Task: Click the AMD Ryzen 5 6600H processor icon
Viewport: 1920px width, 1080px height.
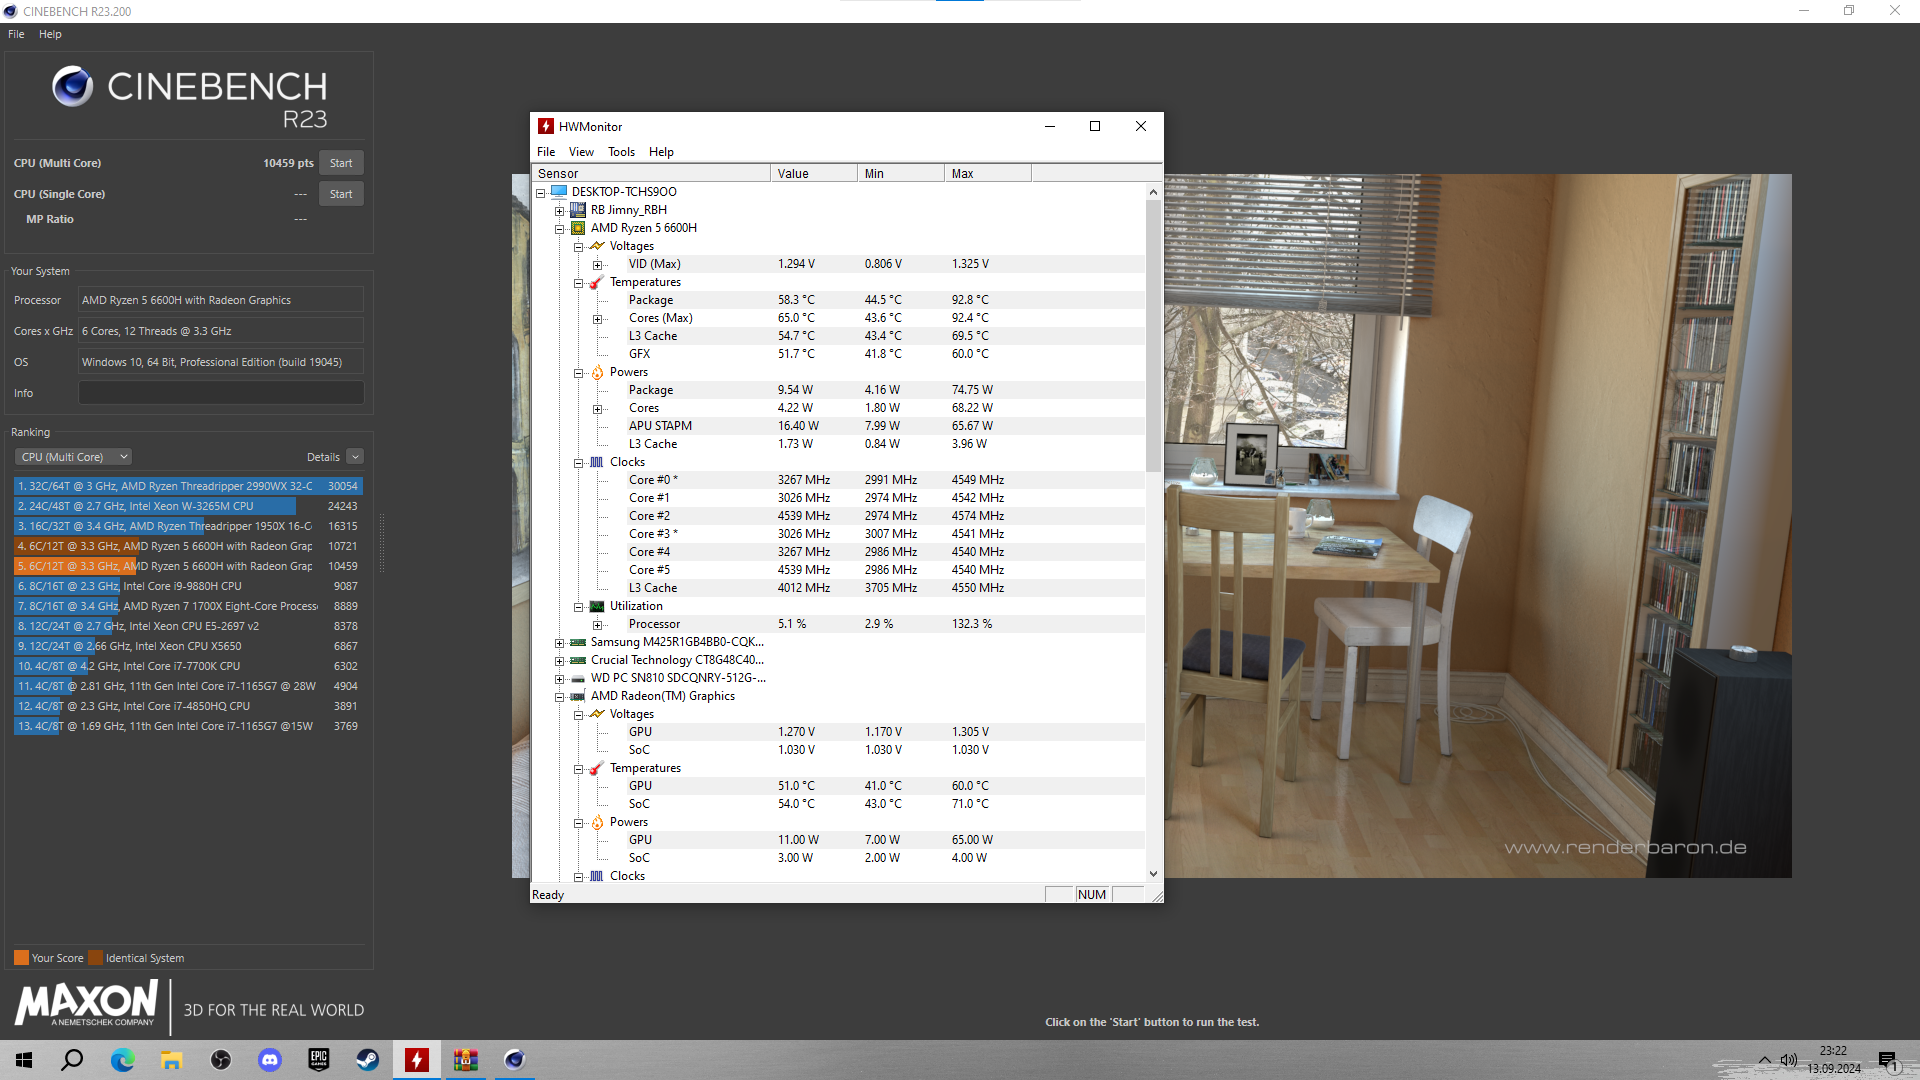Action: tap(578, 228)
